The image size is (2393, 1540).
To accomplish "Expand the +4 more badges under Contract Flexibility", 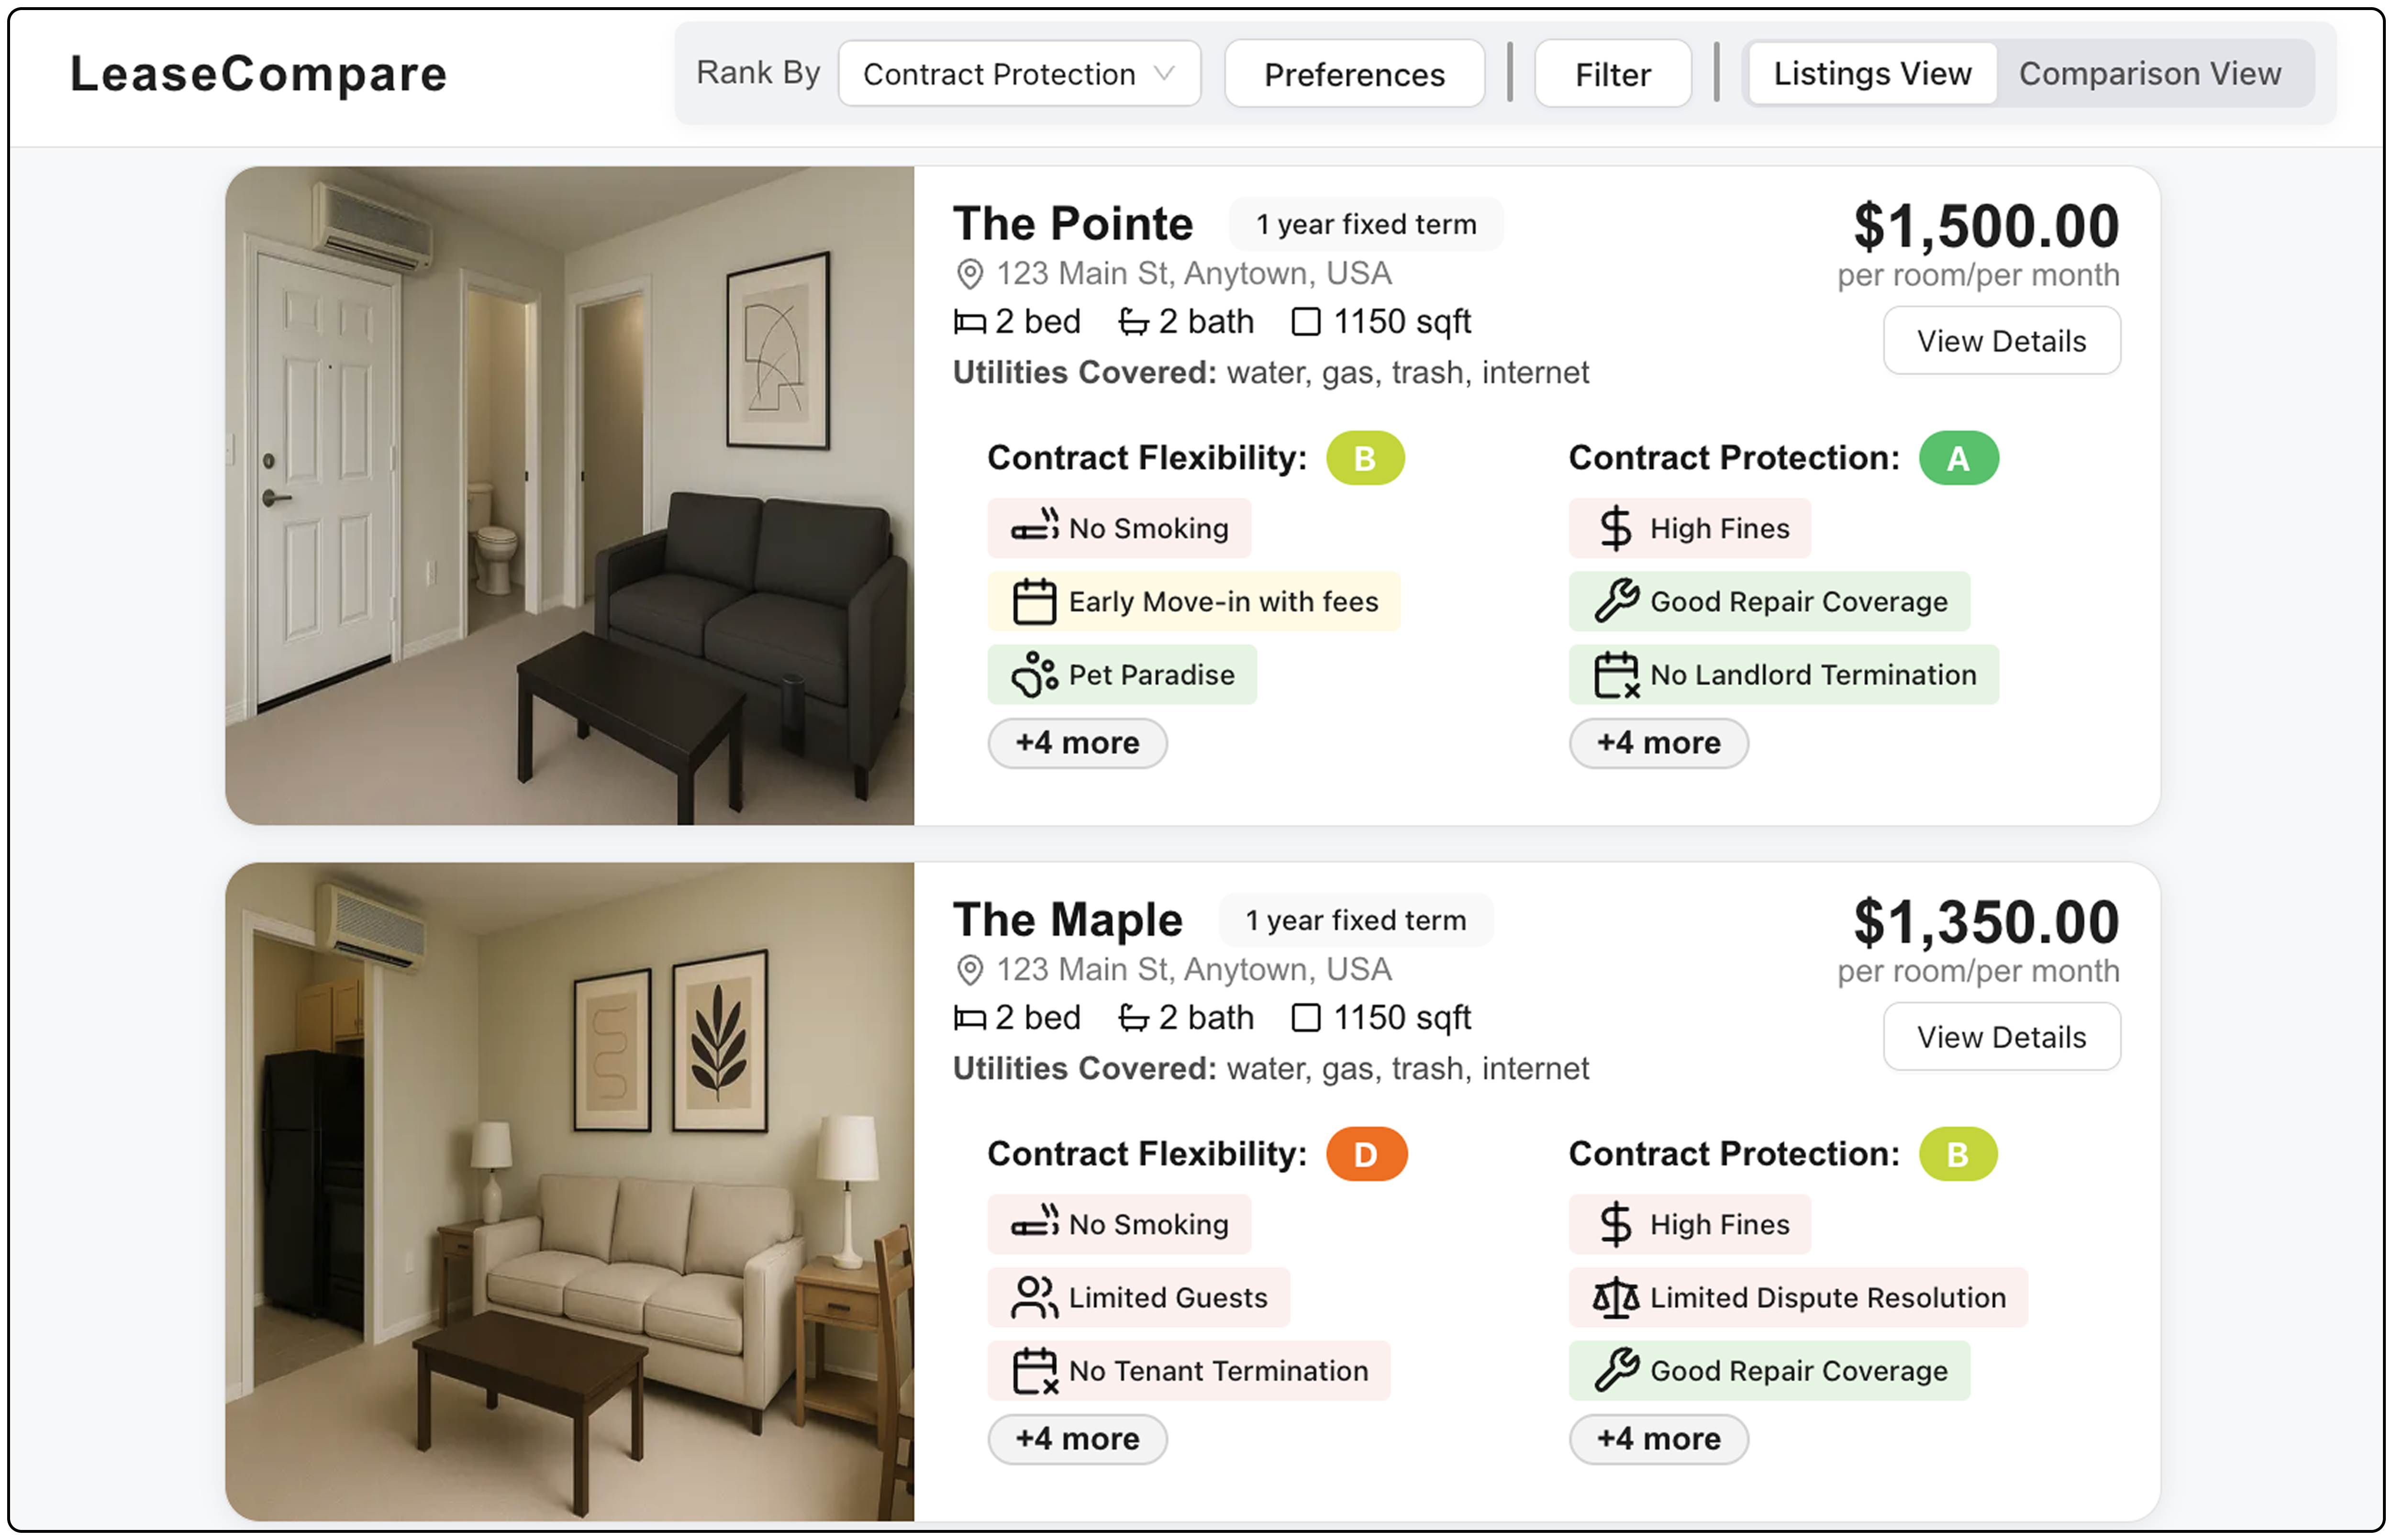I will pyautogui.click(x=1077, y=743).
